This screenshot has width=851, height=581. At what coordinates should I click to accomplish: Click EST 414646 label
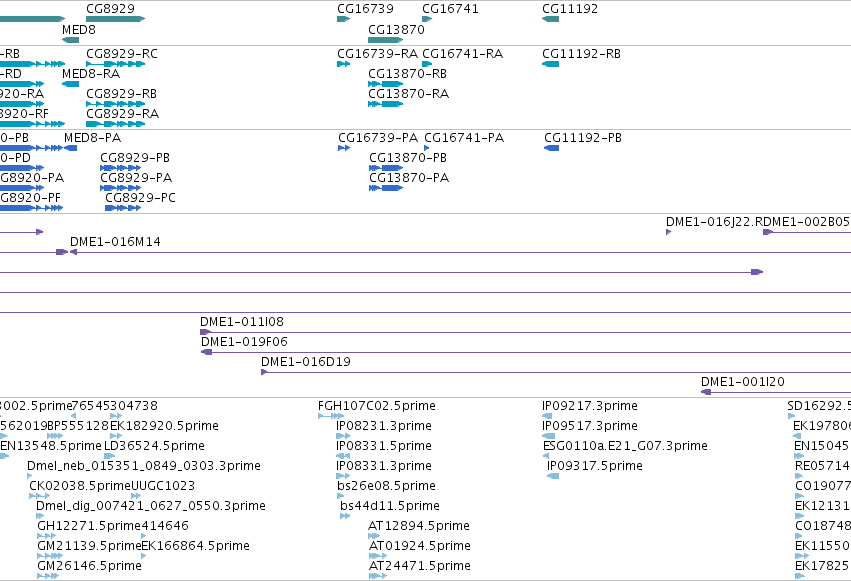[165, 526]
